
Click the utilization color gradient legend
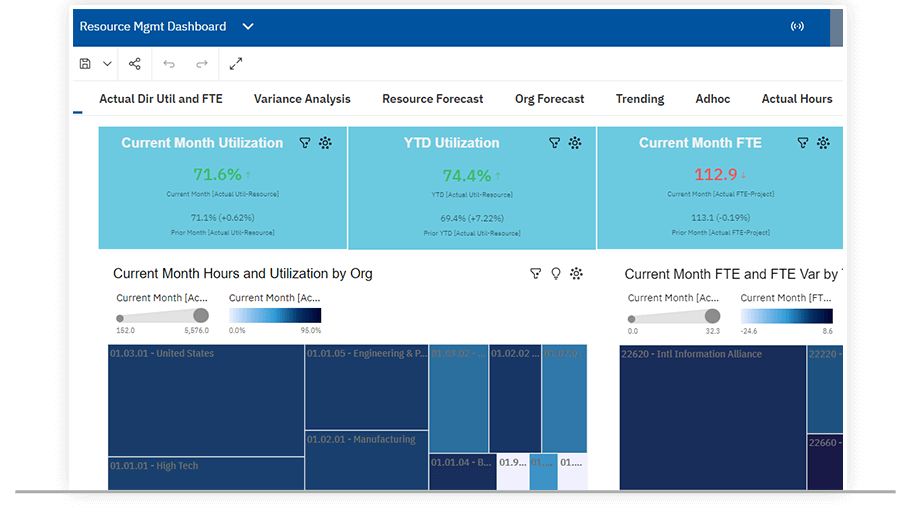pyautogui.click(x=275, y=315)
